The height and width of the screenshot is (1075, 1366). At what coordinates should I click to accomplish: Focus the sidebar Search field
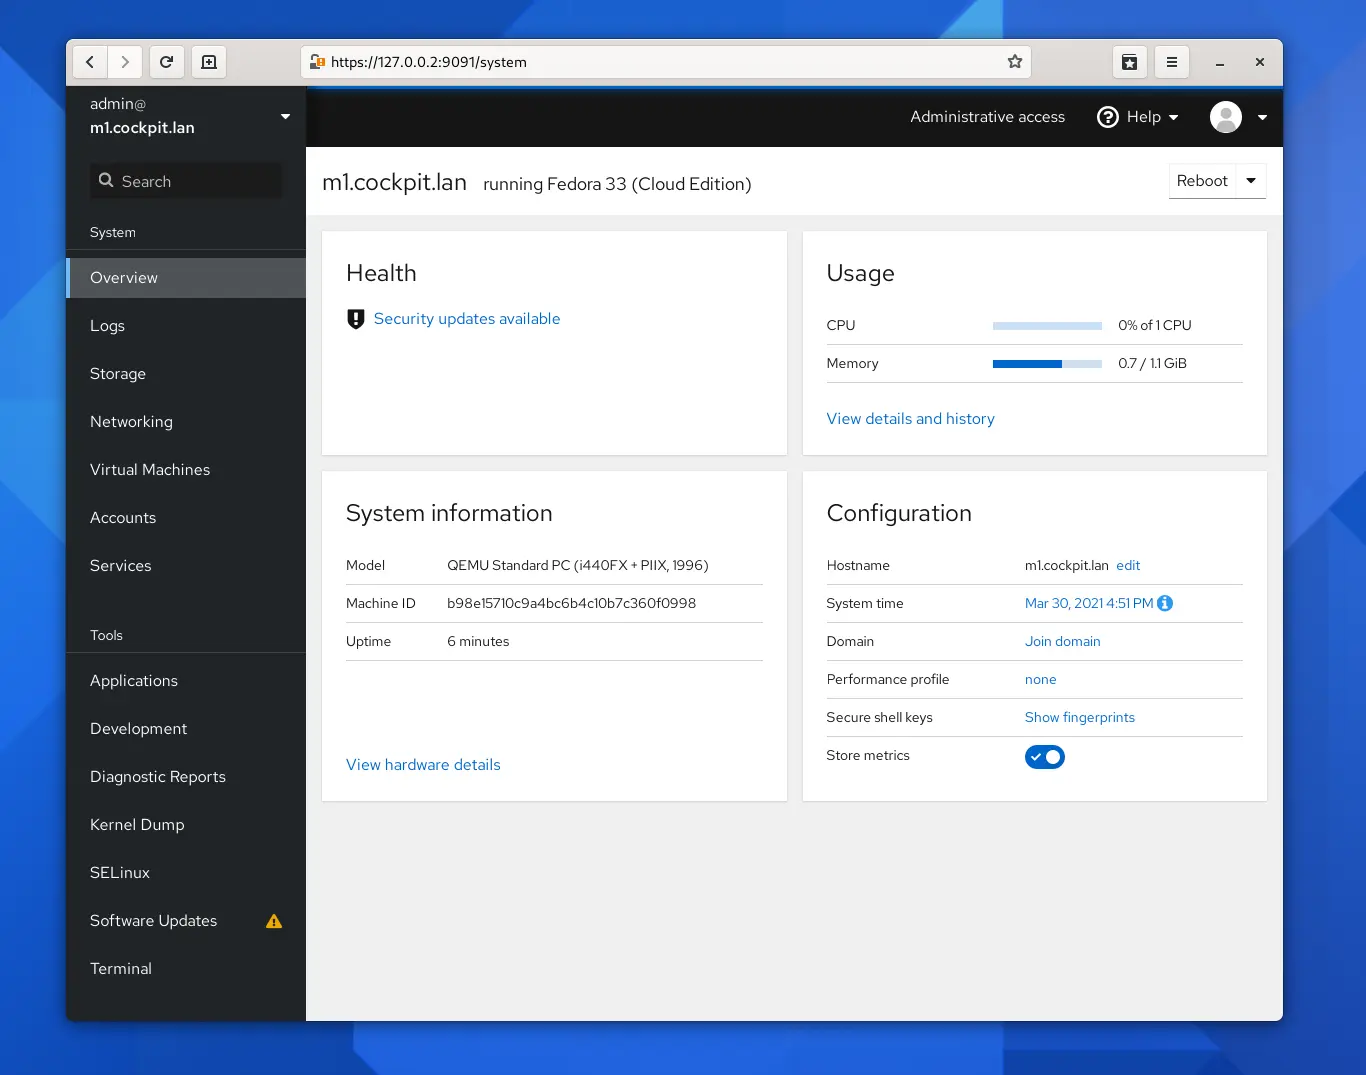pos(186,181)
